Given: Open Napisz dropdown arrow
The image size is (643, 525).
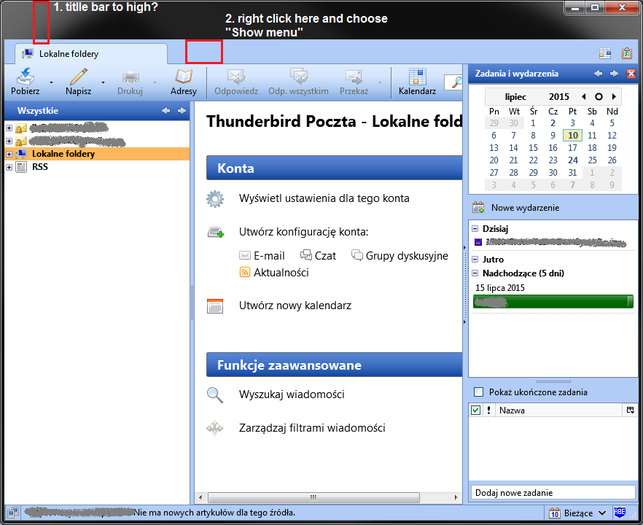Looking at the screenshot, I should pyautogui.click(x=103, y=82).
